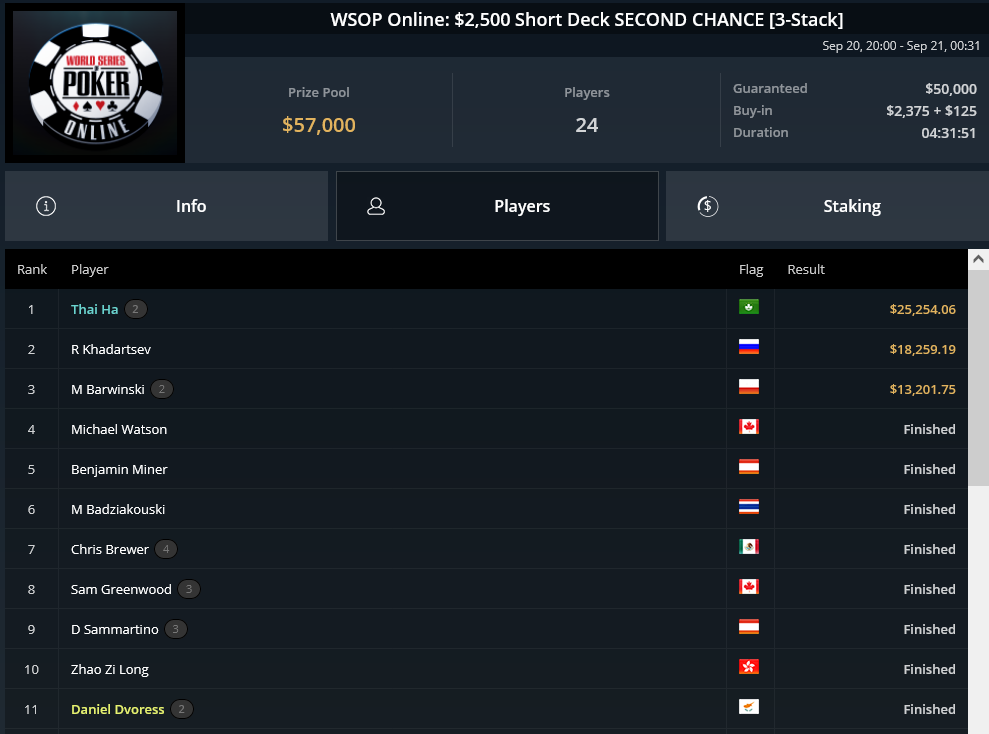Click the players list scrollbar thumb
Viewport: 989px width, 734px height.
tap(978, 378)
